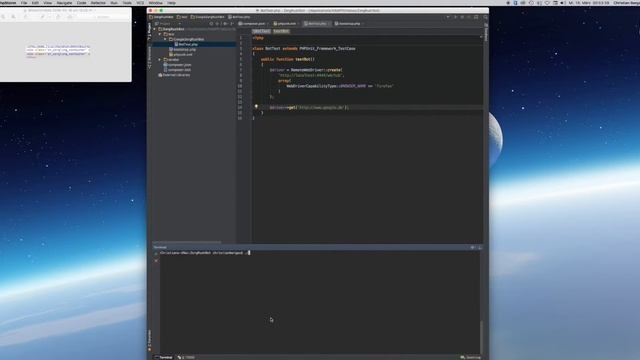
Task: Select composer.lock in the project tree
Action: point(179,70)
